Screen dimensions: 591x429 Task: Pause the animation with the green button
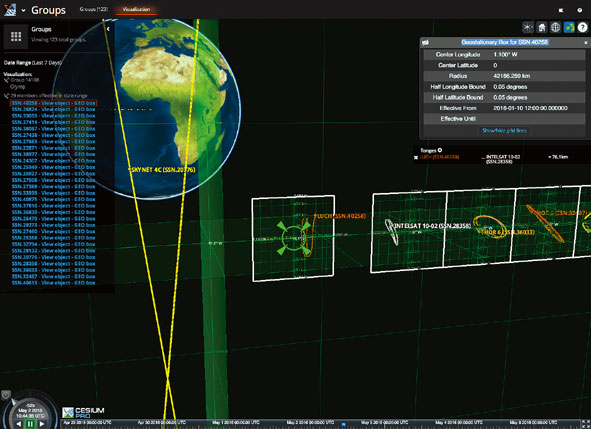coord(30,424)
